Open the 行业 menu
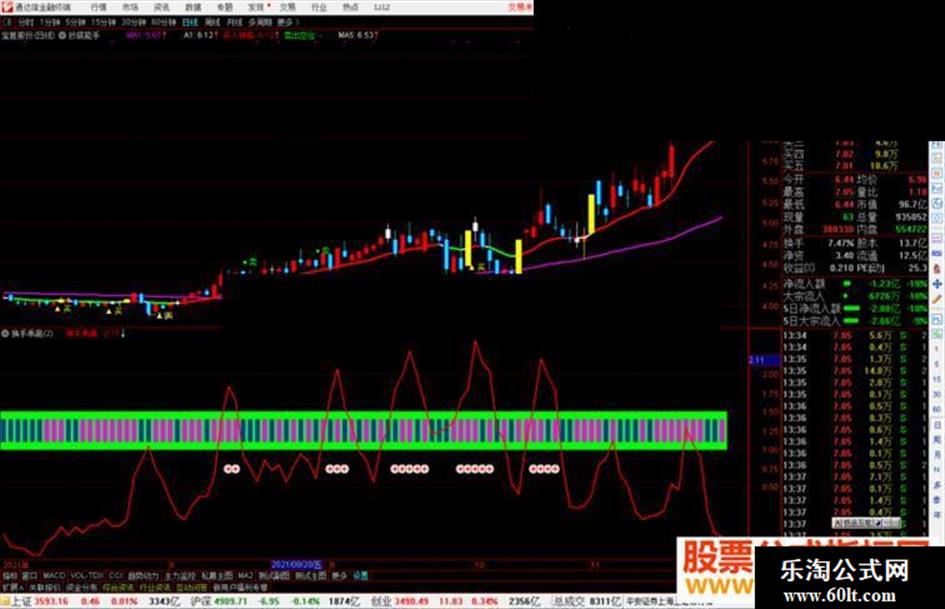The width and height of the screenshot is (945, 609). pos(319,7)
